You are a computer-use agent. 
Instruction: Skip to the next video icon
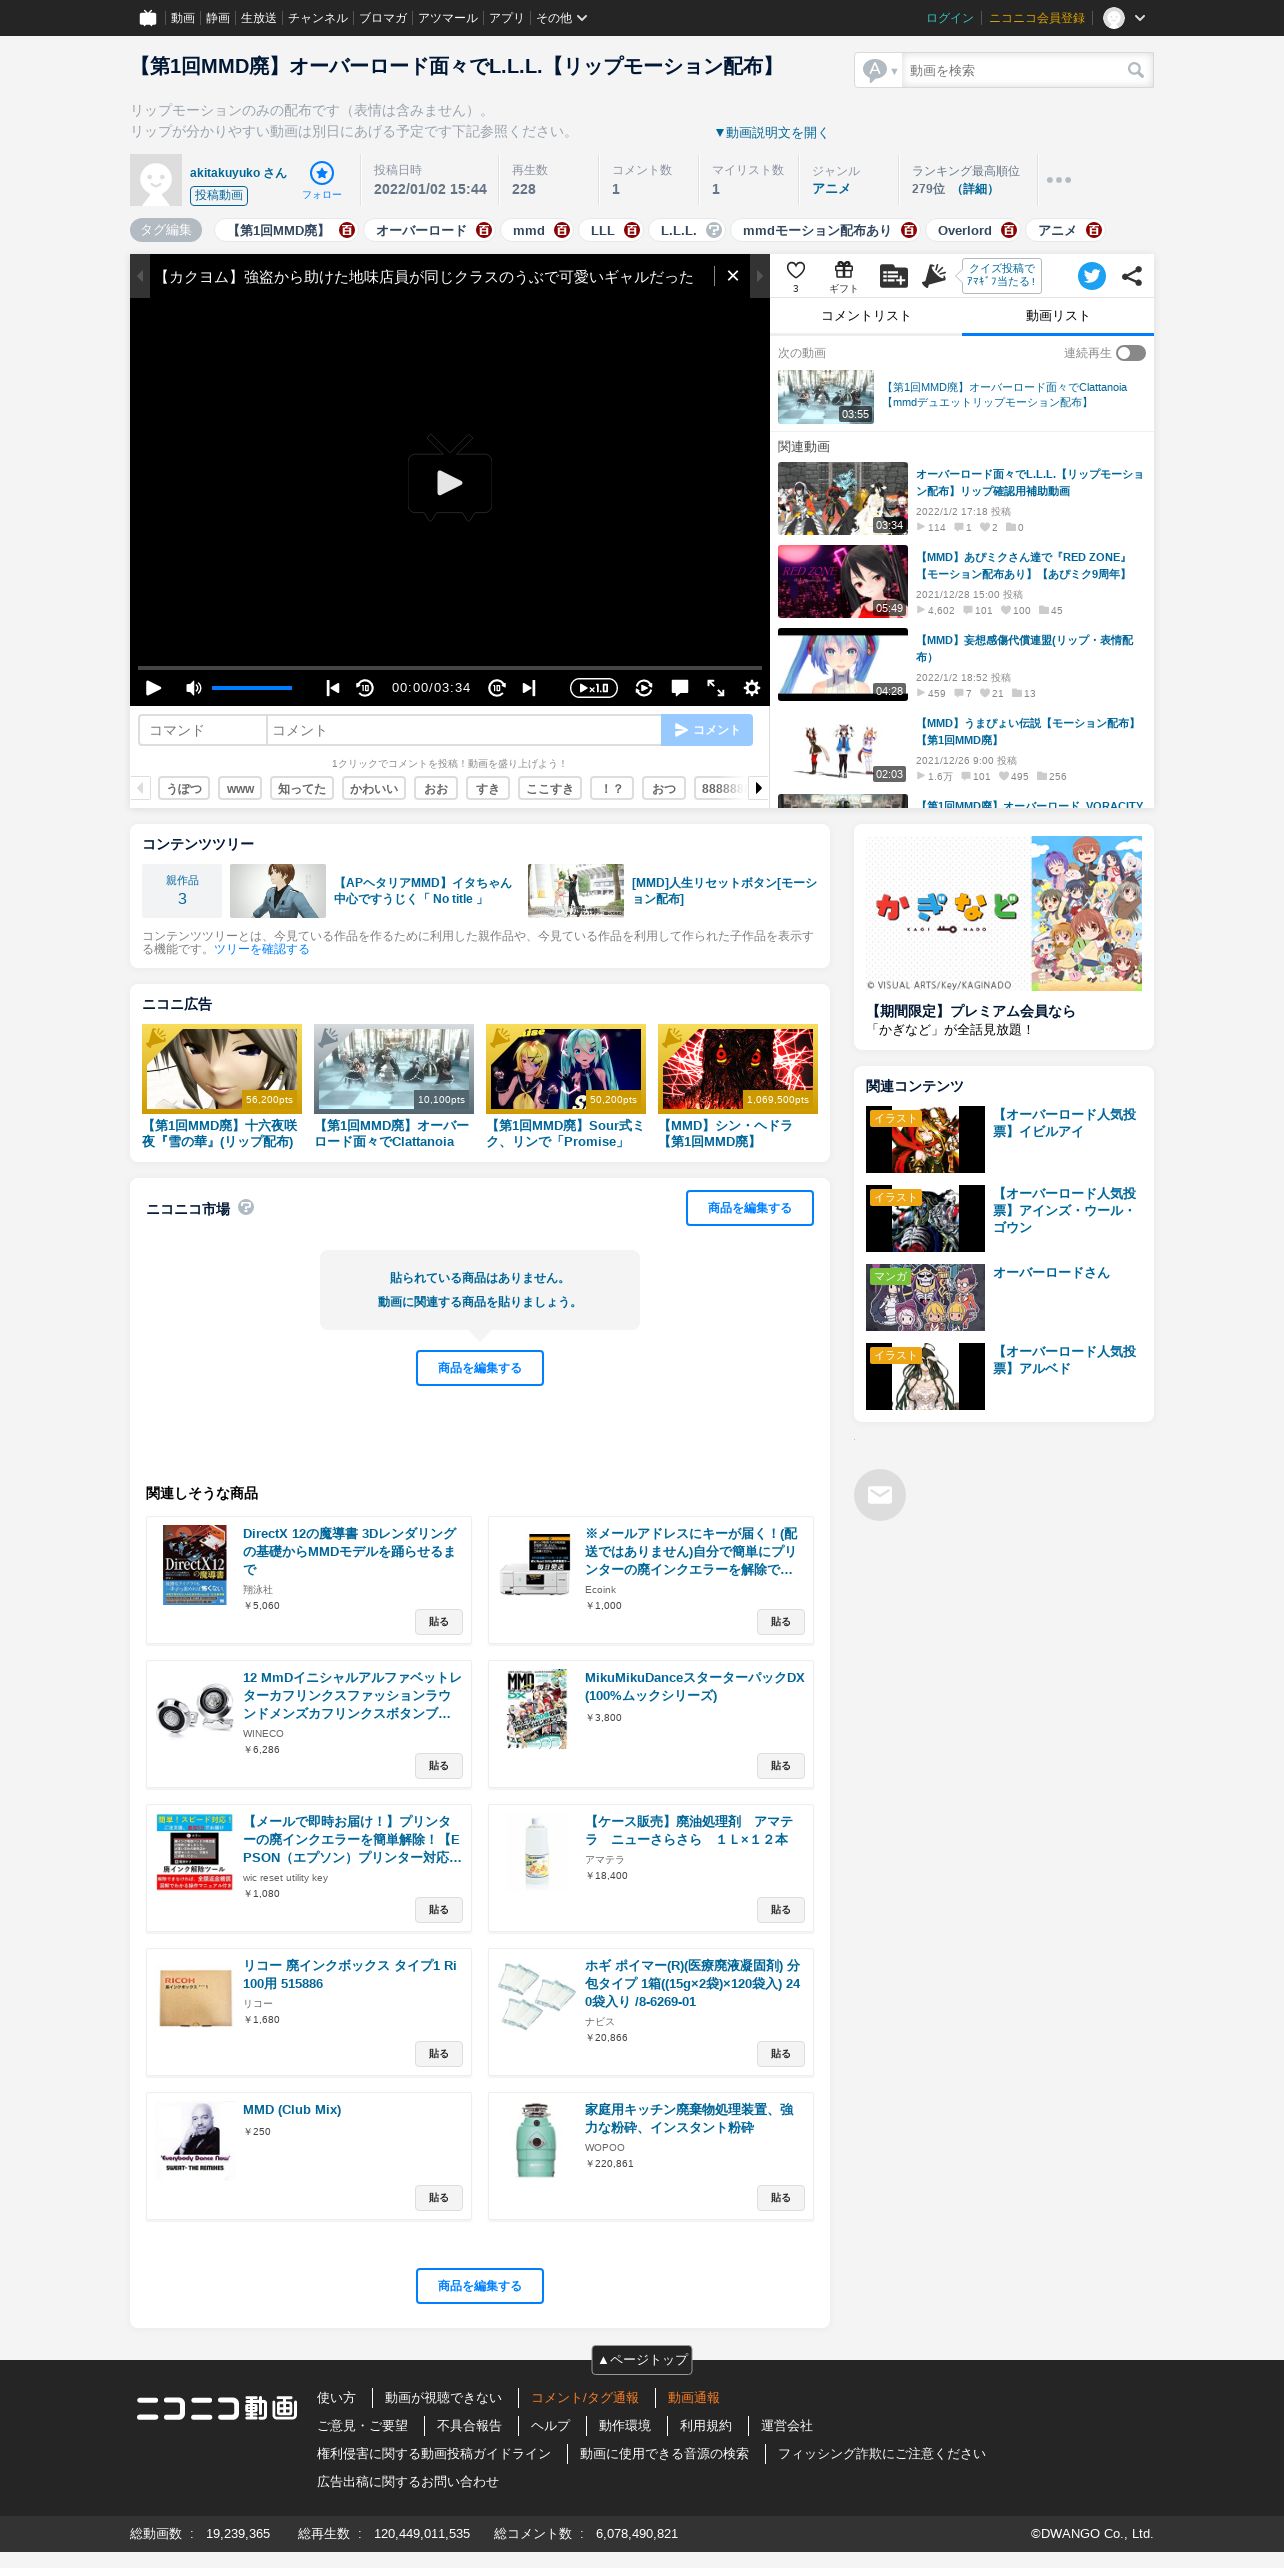pos(529,688)
